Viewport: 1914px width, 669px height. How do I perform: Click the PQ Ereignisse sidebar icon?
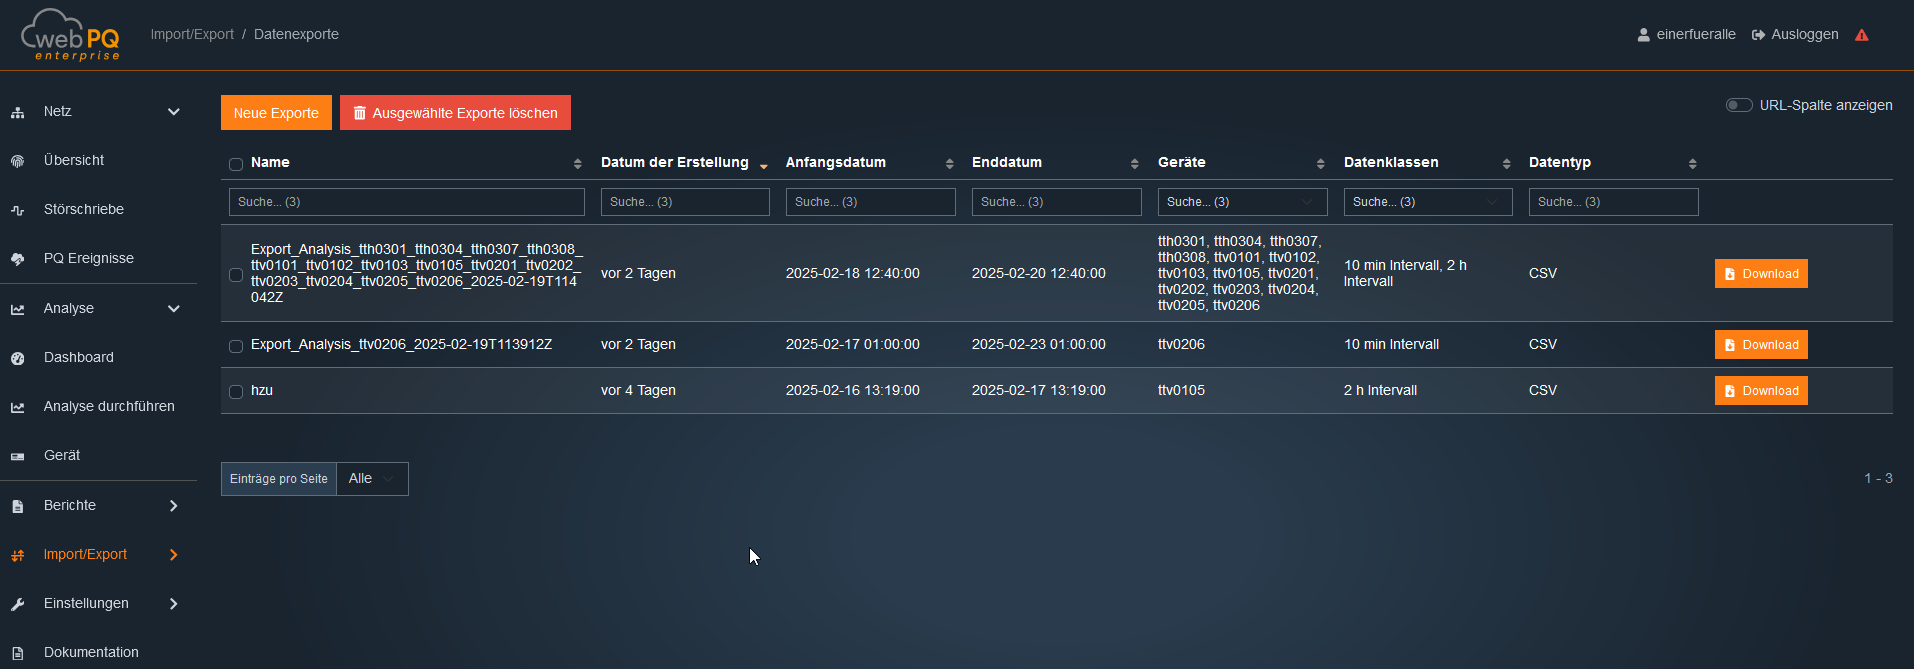(18, 259)
